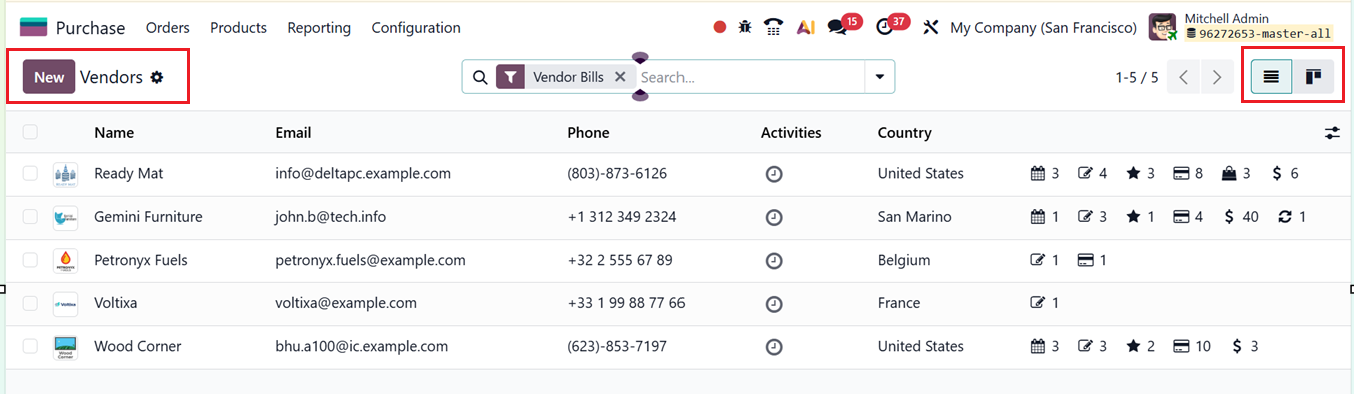Click the Purchase app title
This screenshot has height=394, width=1354.
(x=90, y=28)
